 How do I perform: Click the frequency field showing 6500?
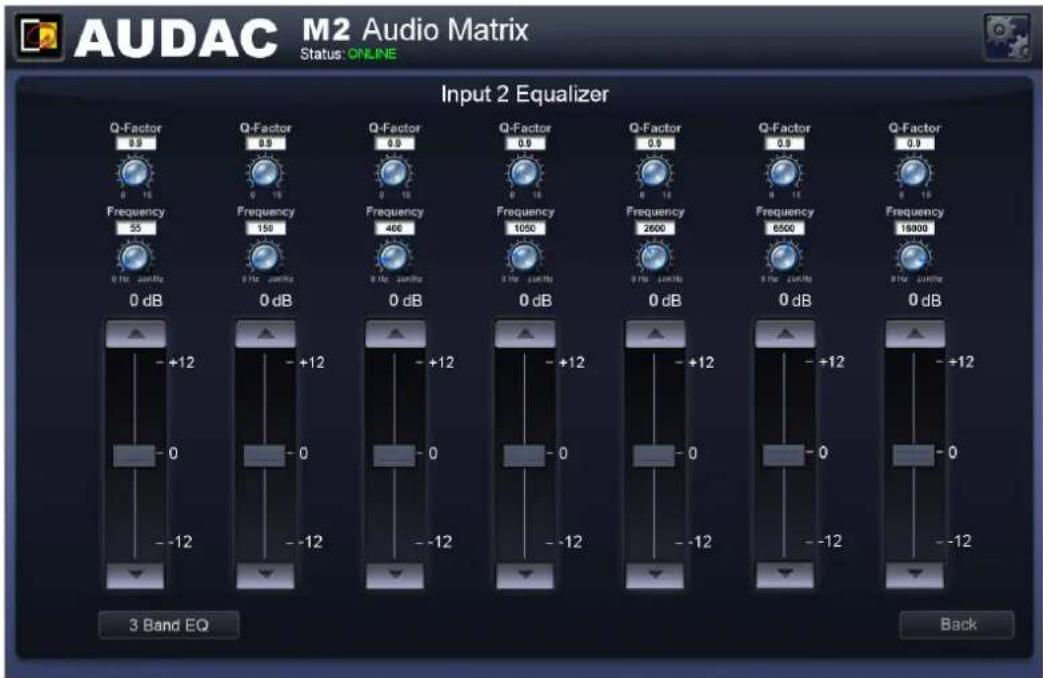point(784,228)
